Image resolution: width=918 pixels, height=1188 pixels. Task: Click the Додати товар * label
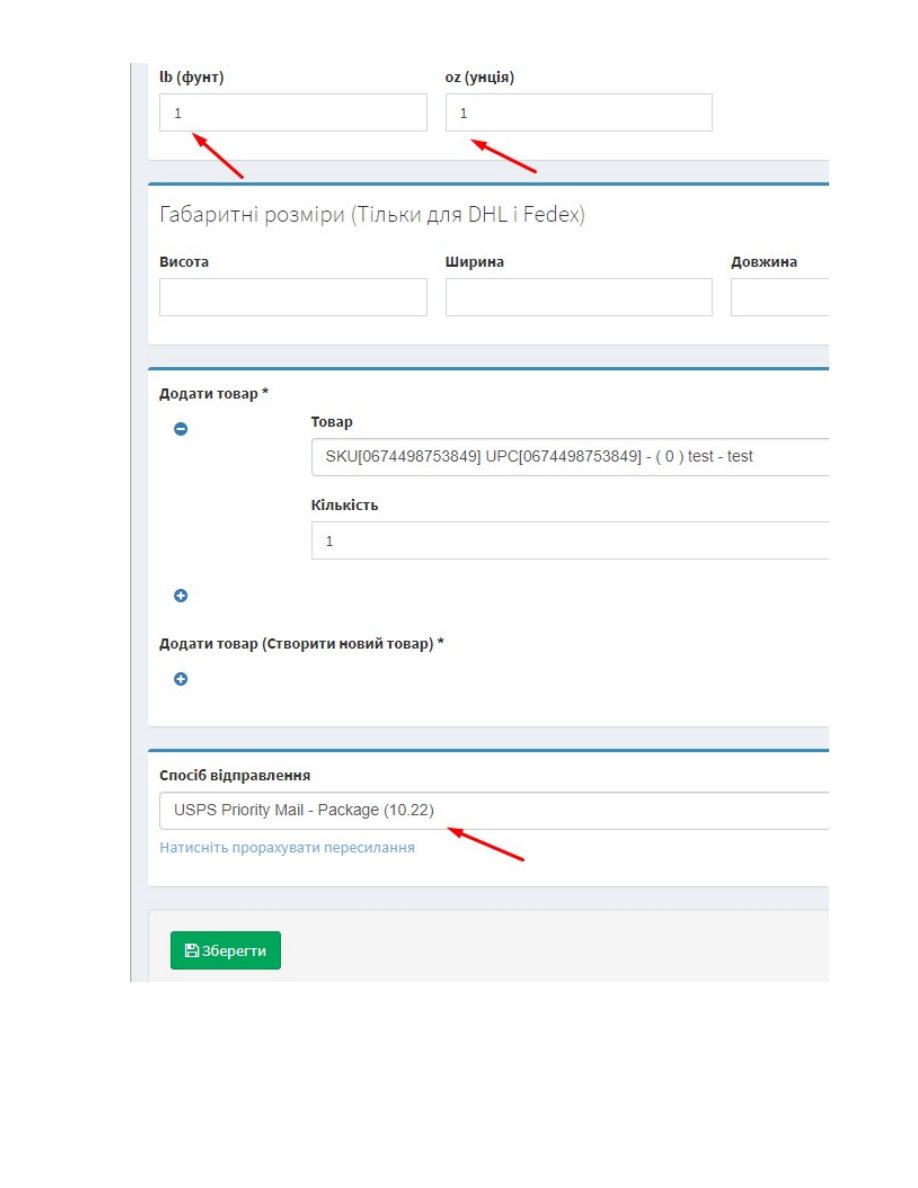[214, 393]
